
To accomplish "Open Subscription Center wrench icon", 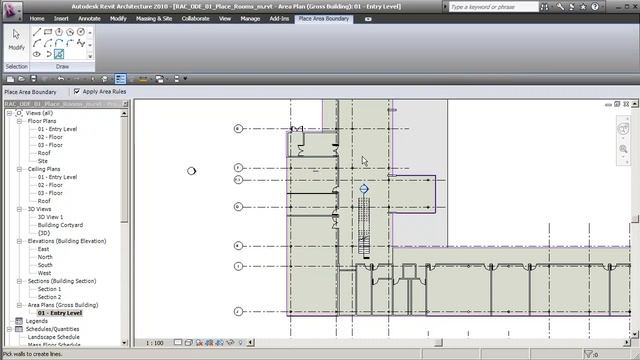I will tap(560, 7).
